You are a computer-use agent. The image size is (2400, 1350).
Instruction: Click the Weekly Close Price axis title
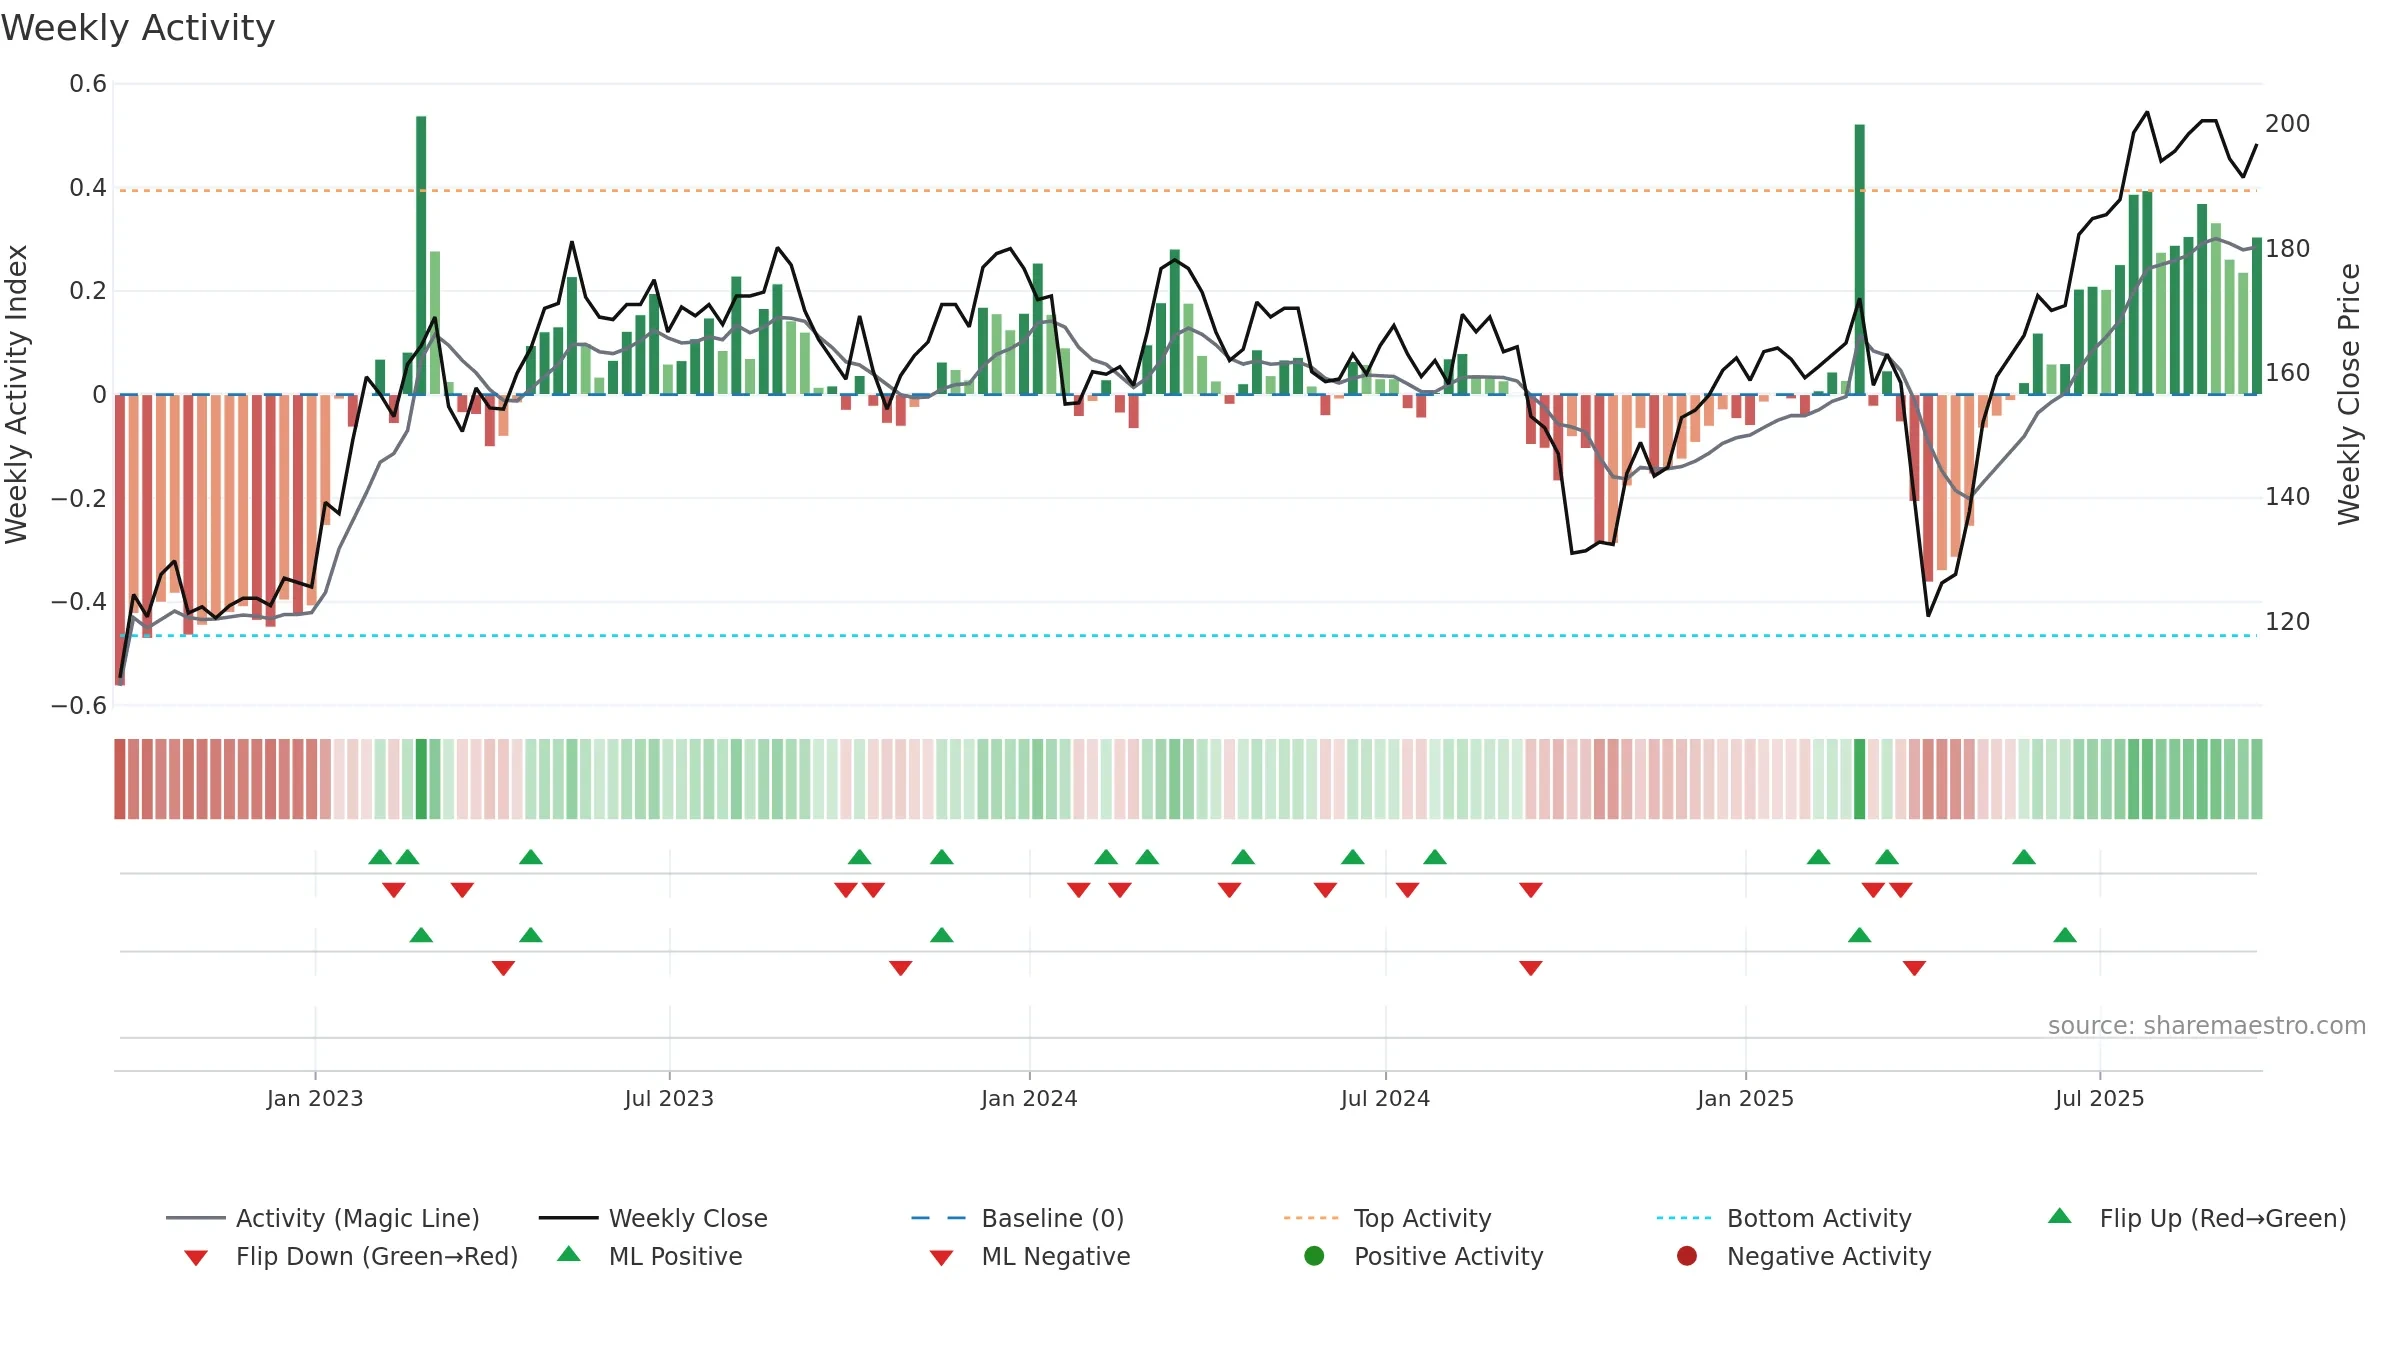tap(2349, 394)
